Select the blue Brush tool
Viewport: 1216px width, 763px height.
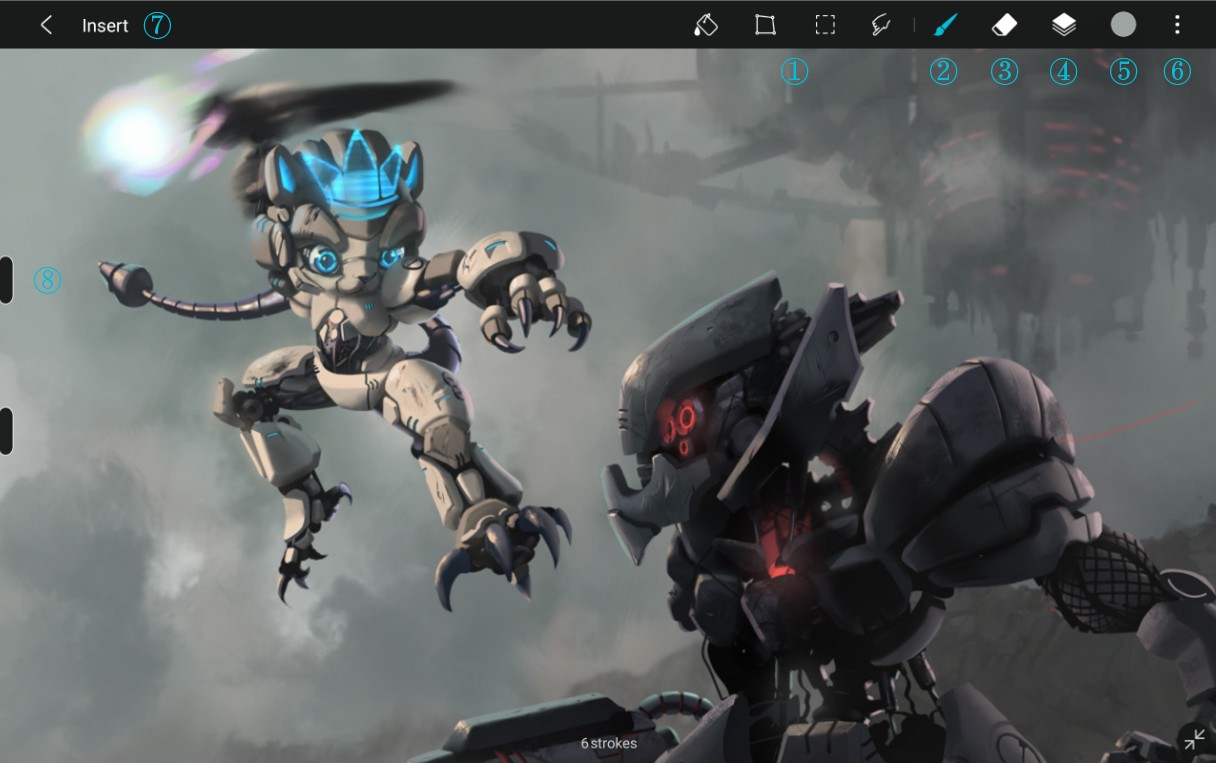[943, 25]
